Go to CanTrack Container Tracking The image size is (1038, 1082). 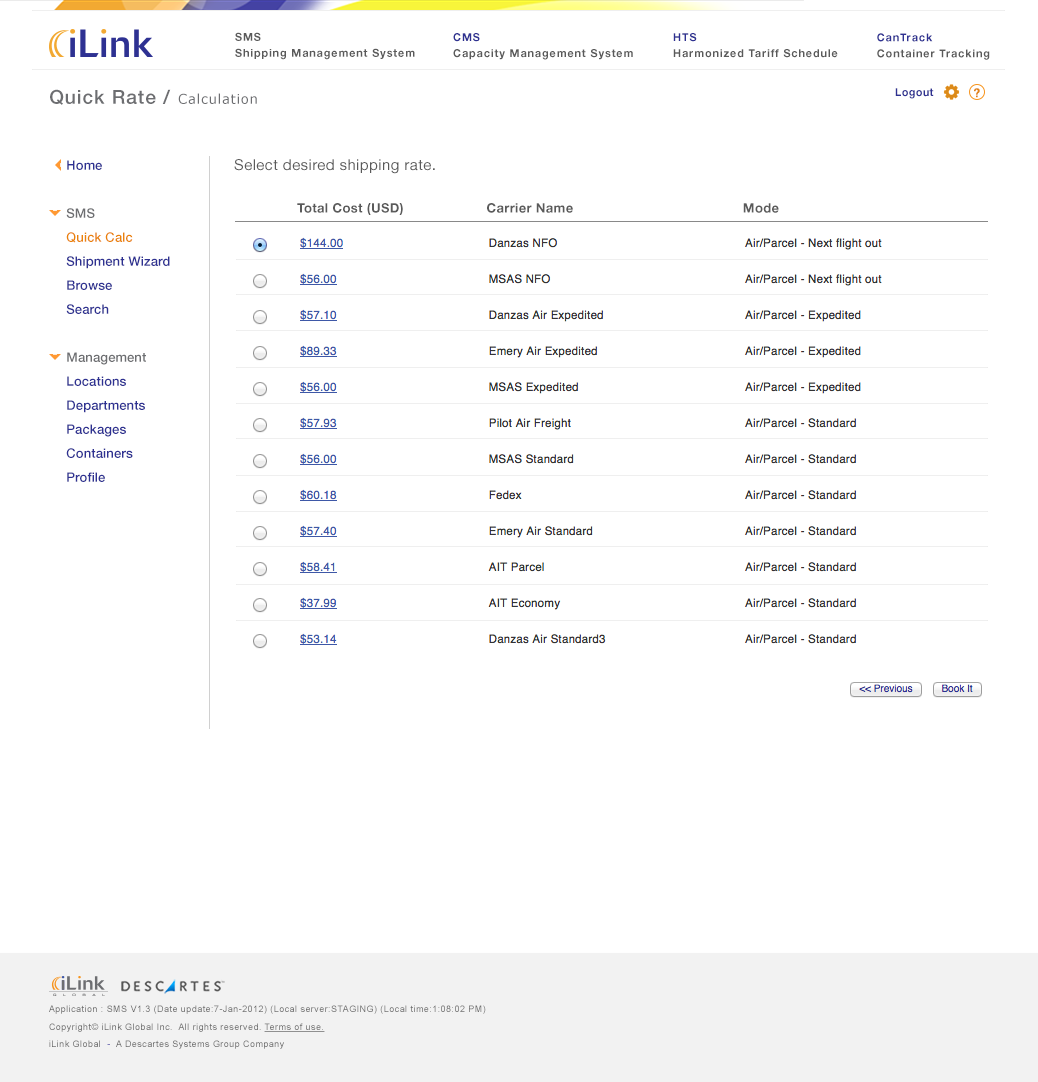click(932, 45)
